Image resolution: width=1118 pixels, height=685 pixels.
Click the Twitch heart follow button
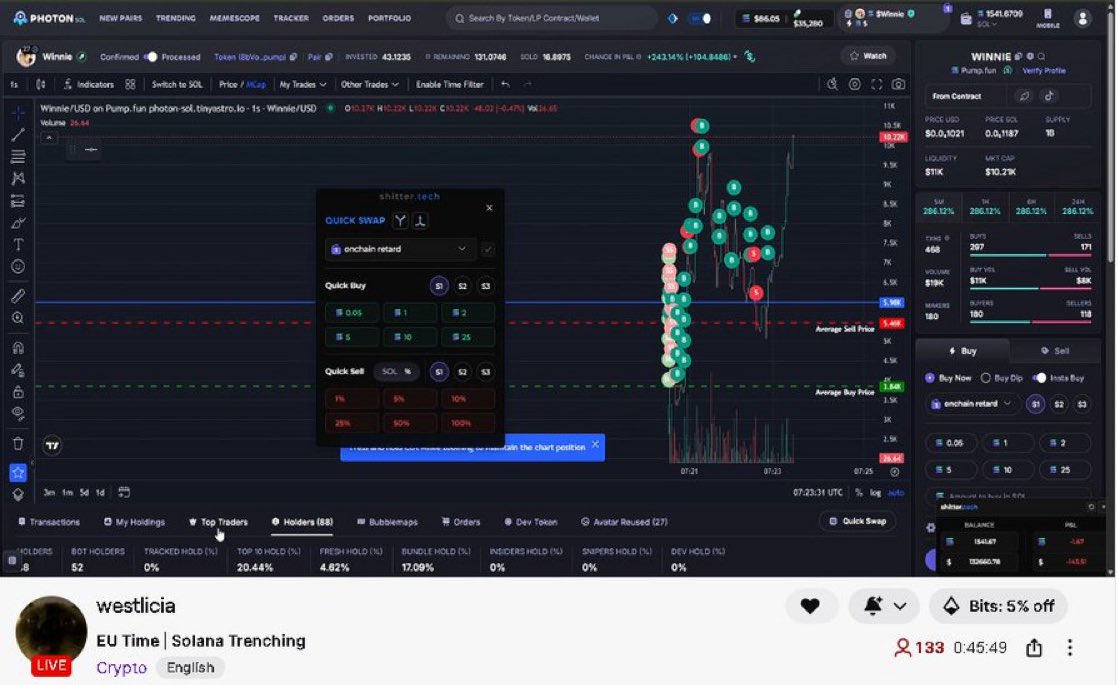(x=809, y=606)
